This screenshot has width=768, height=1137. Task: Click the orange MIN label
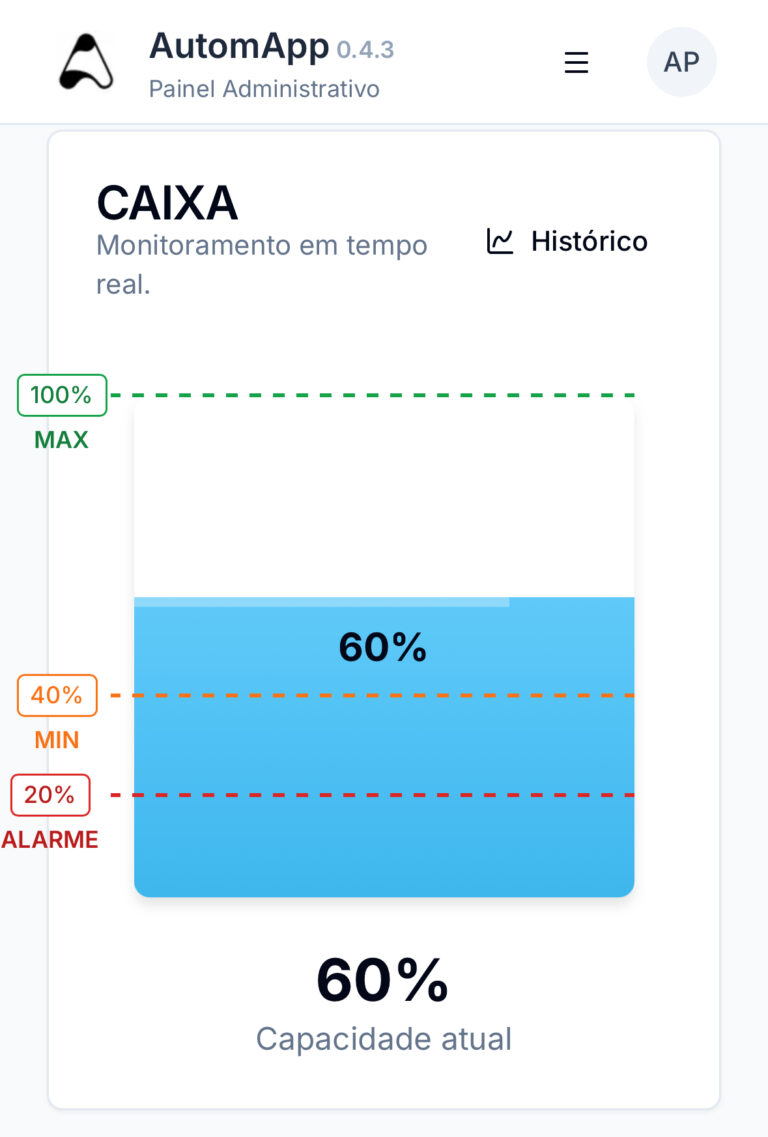[57, 740]
